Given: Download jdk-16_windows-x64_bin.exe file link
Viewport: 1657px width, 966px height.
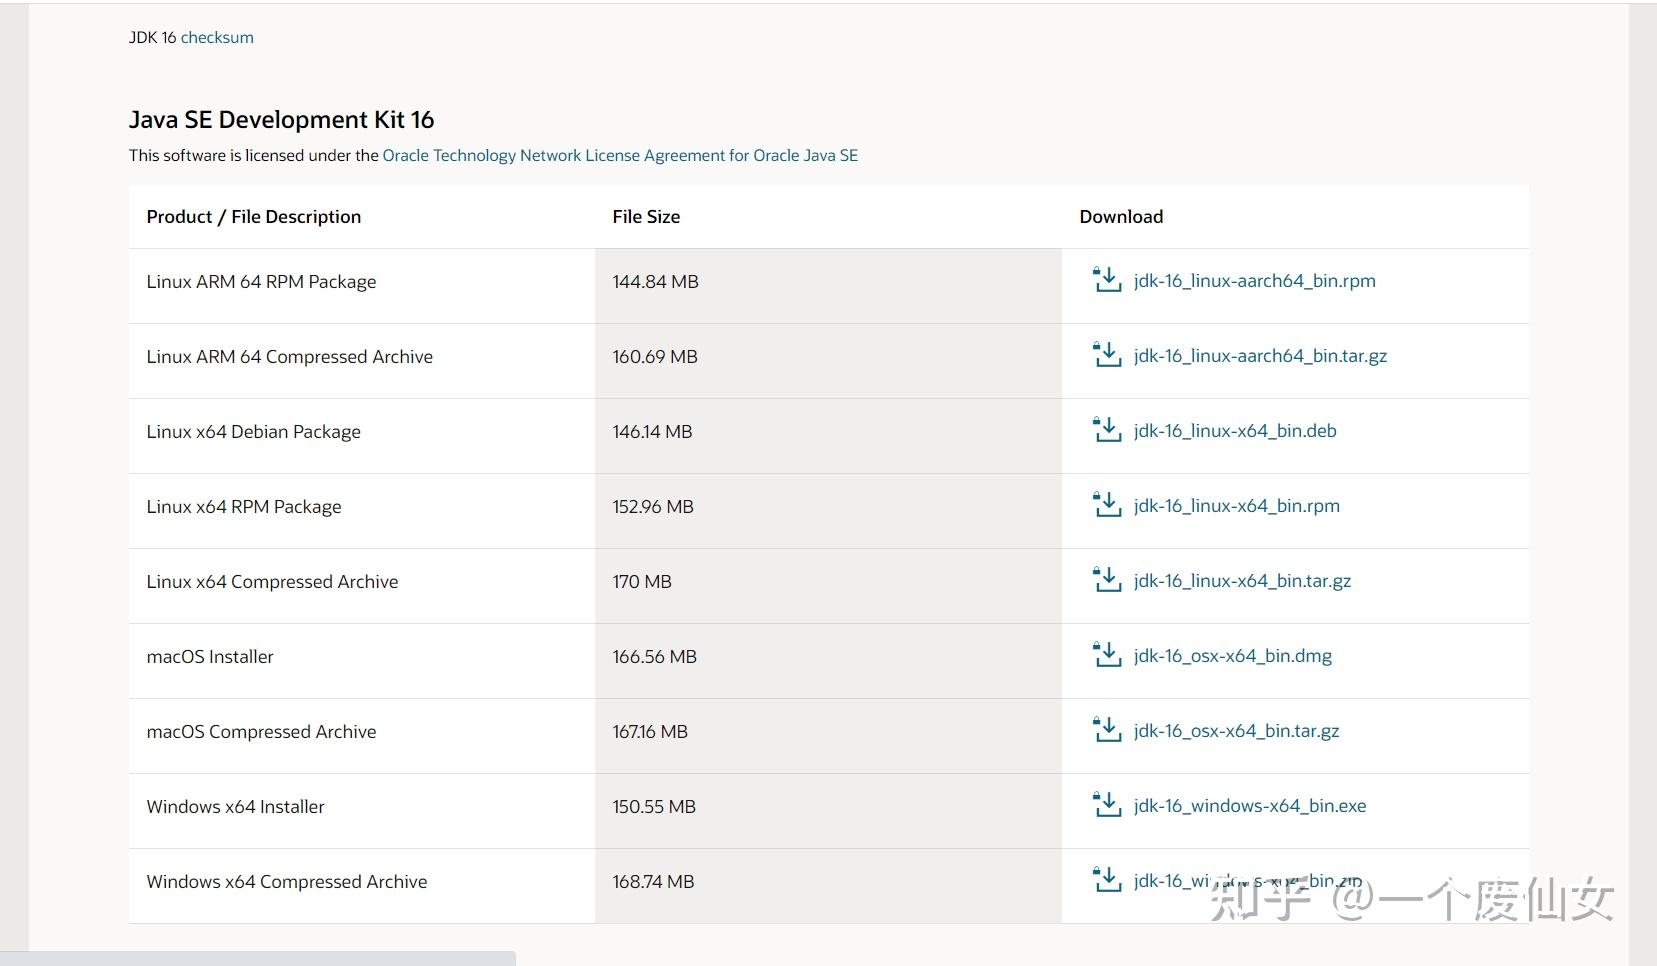Looking at the screenshot, I should (1250, 806).
